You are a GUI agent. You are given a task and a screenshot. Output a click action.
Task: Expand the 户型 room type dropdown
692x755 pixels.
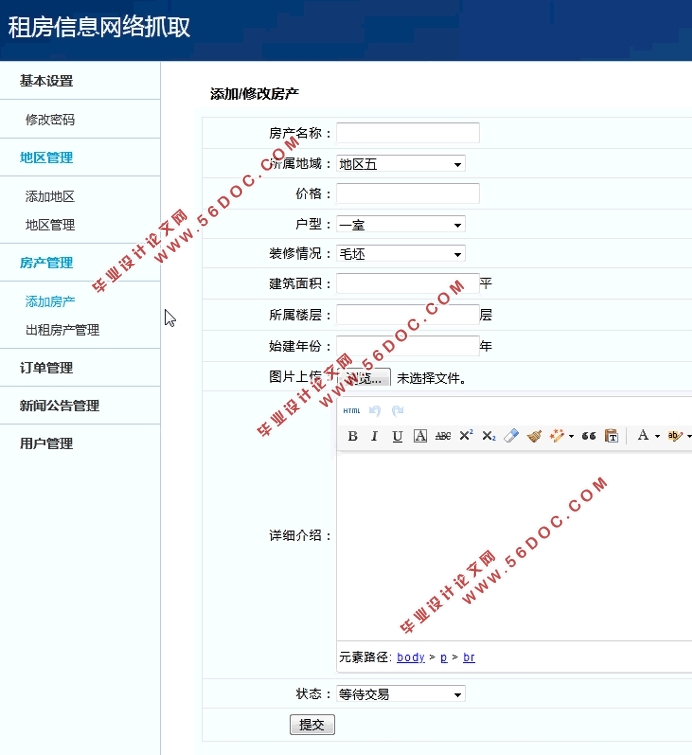coord(401,225)
